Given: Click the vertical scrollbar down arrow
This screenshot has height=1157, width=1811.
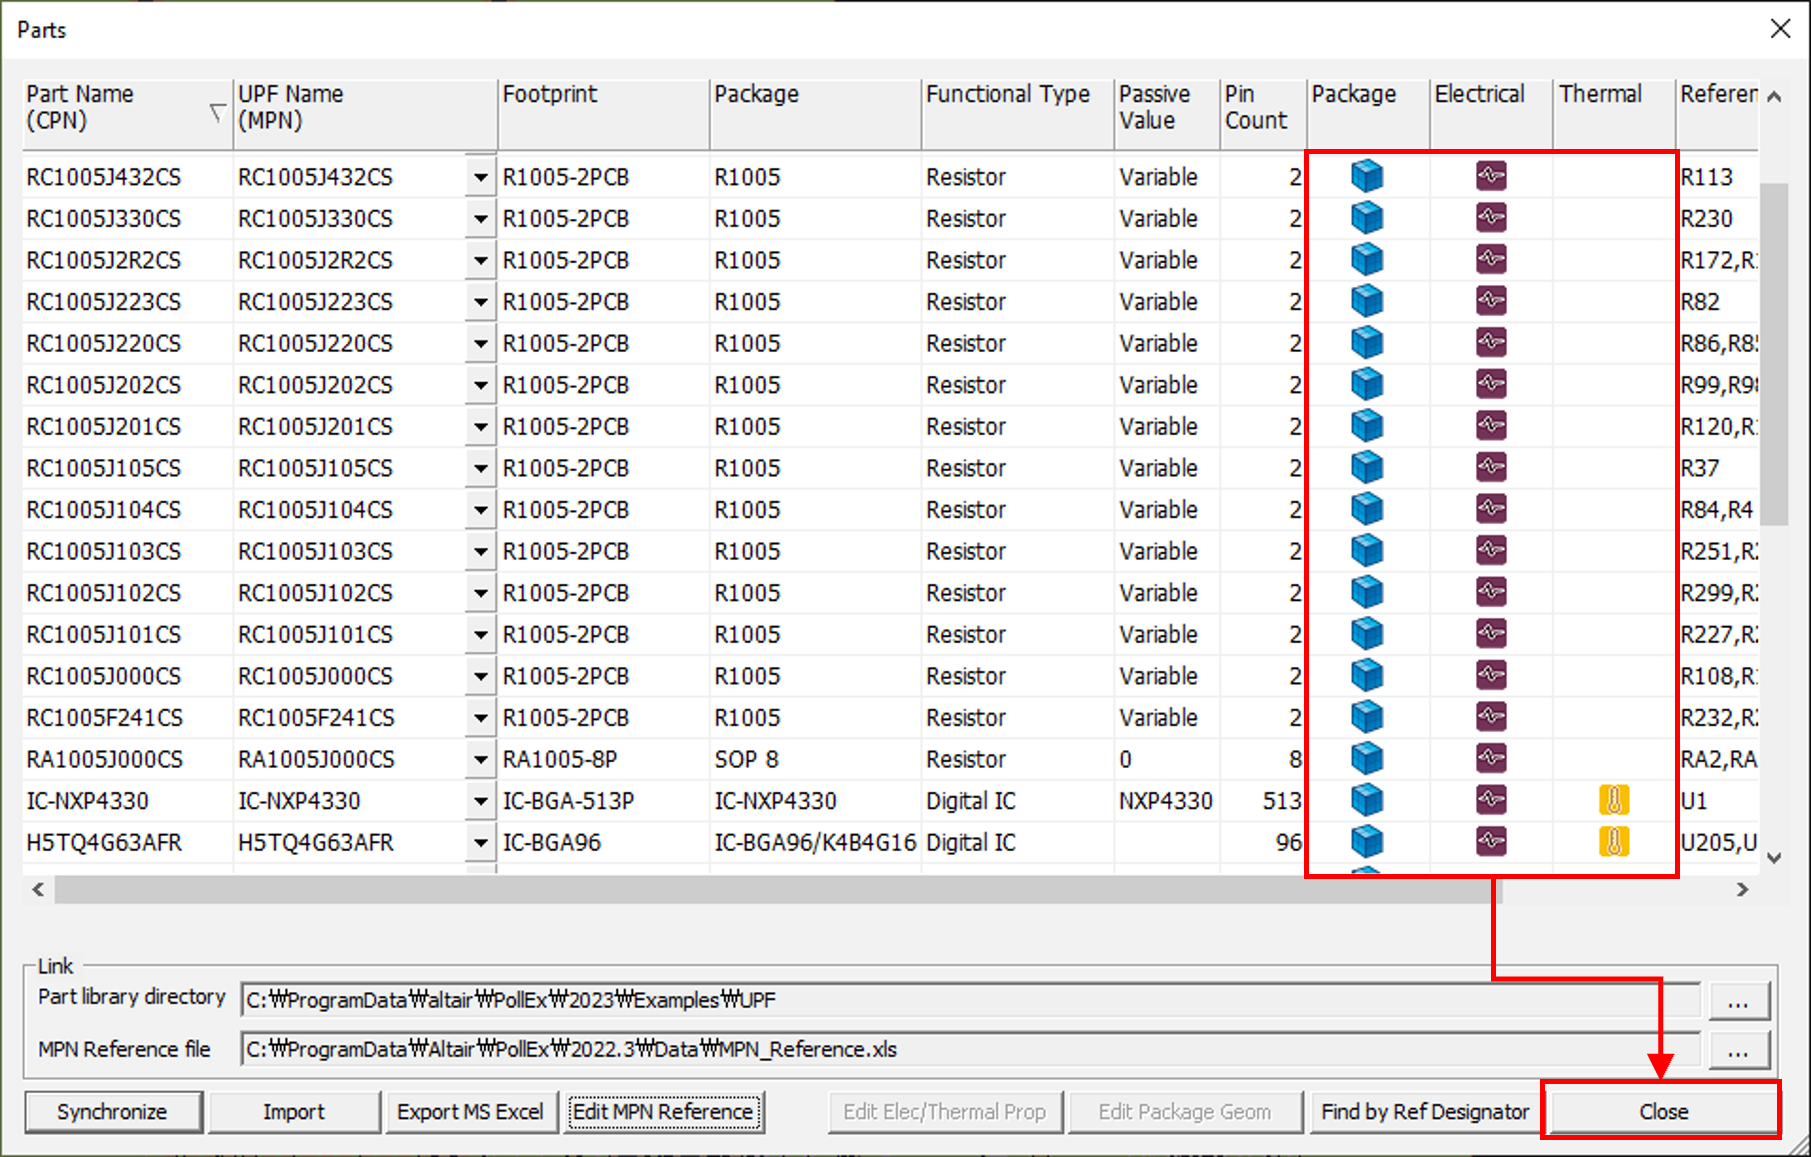Looking at the screenshot, I should point(1774,858).
